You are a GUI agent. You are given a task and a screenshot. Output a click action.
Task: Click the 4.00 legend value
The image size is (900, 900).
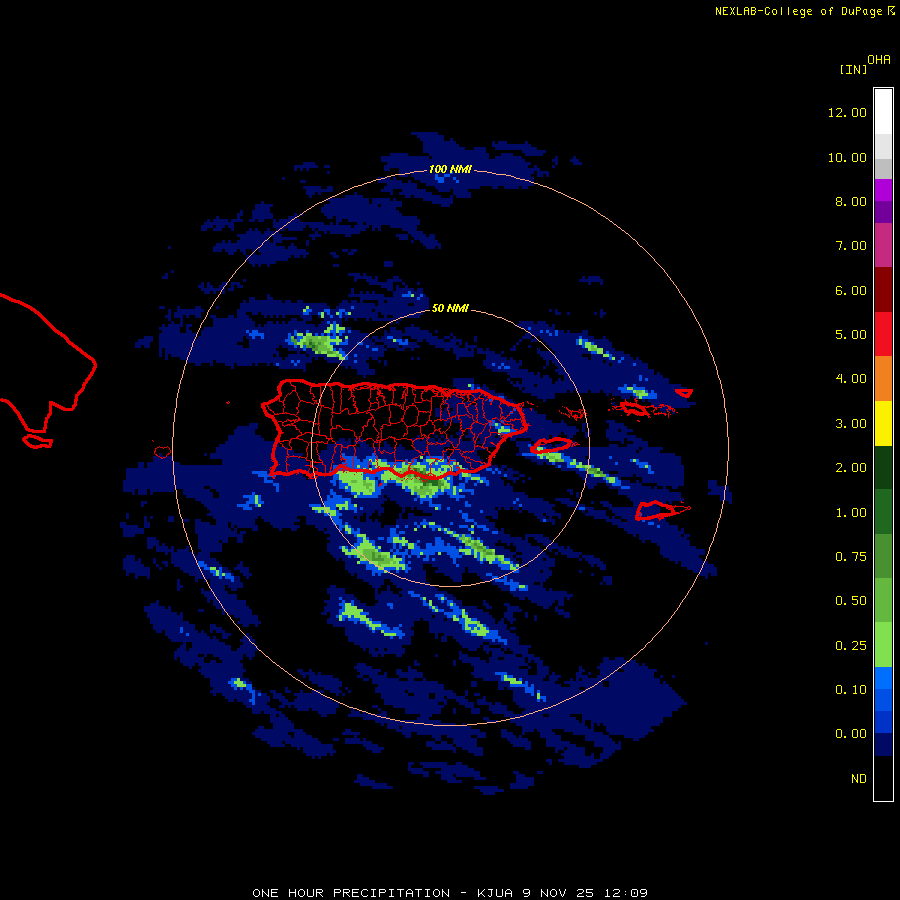(x=851, y=379)
